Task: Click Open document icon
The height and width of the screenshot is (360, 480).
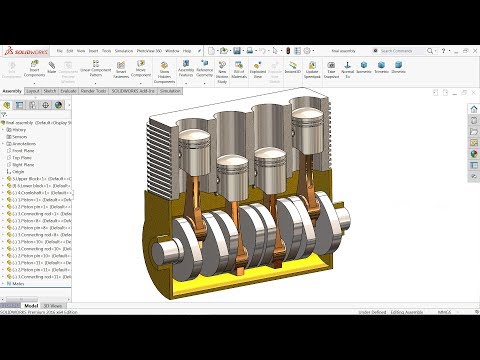Action: coord(224,51)
